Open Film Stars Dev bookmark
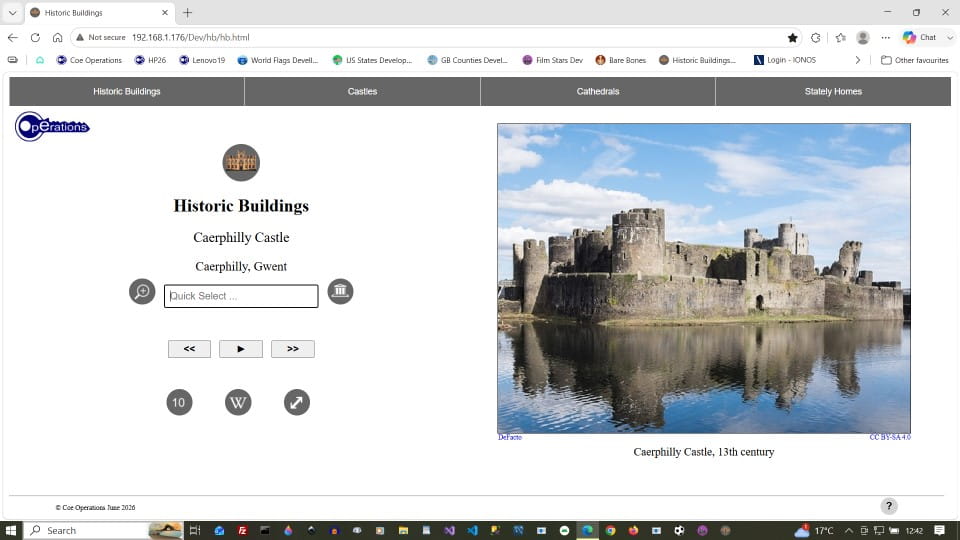The image size is (960, 540). [x=553, y=60]
